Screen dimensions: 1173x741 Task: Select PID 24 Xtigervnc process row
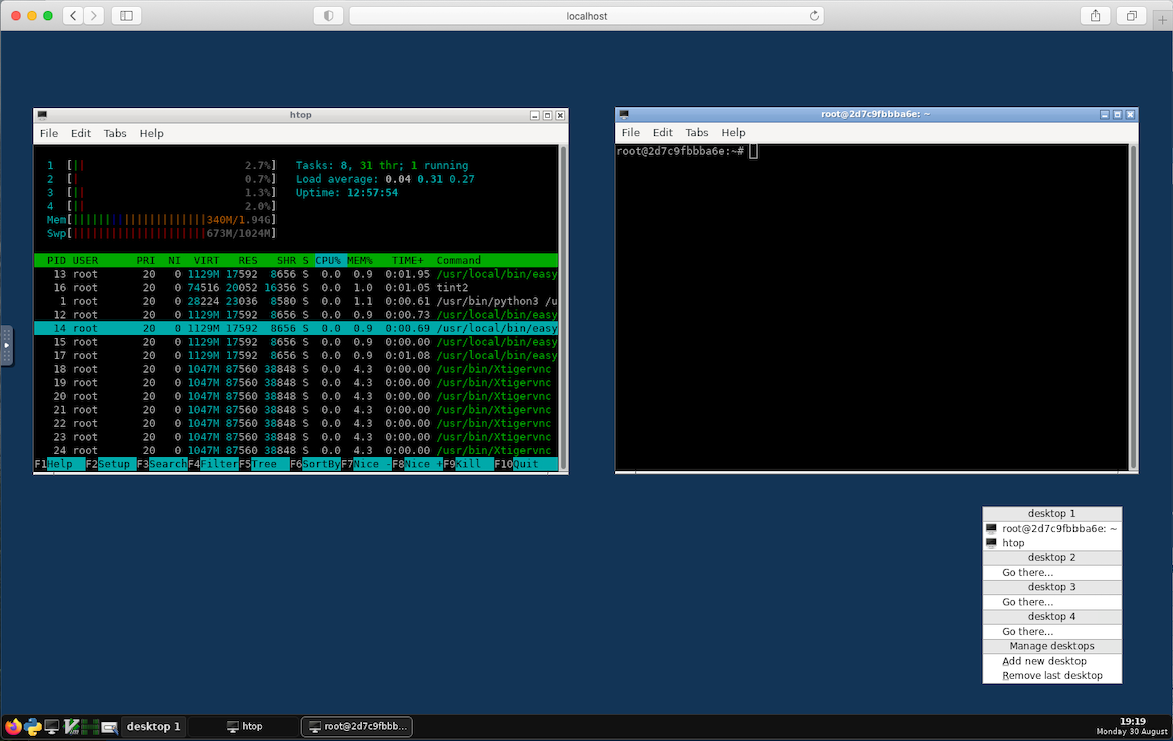point(295,450)
